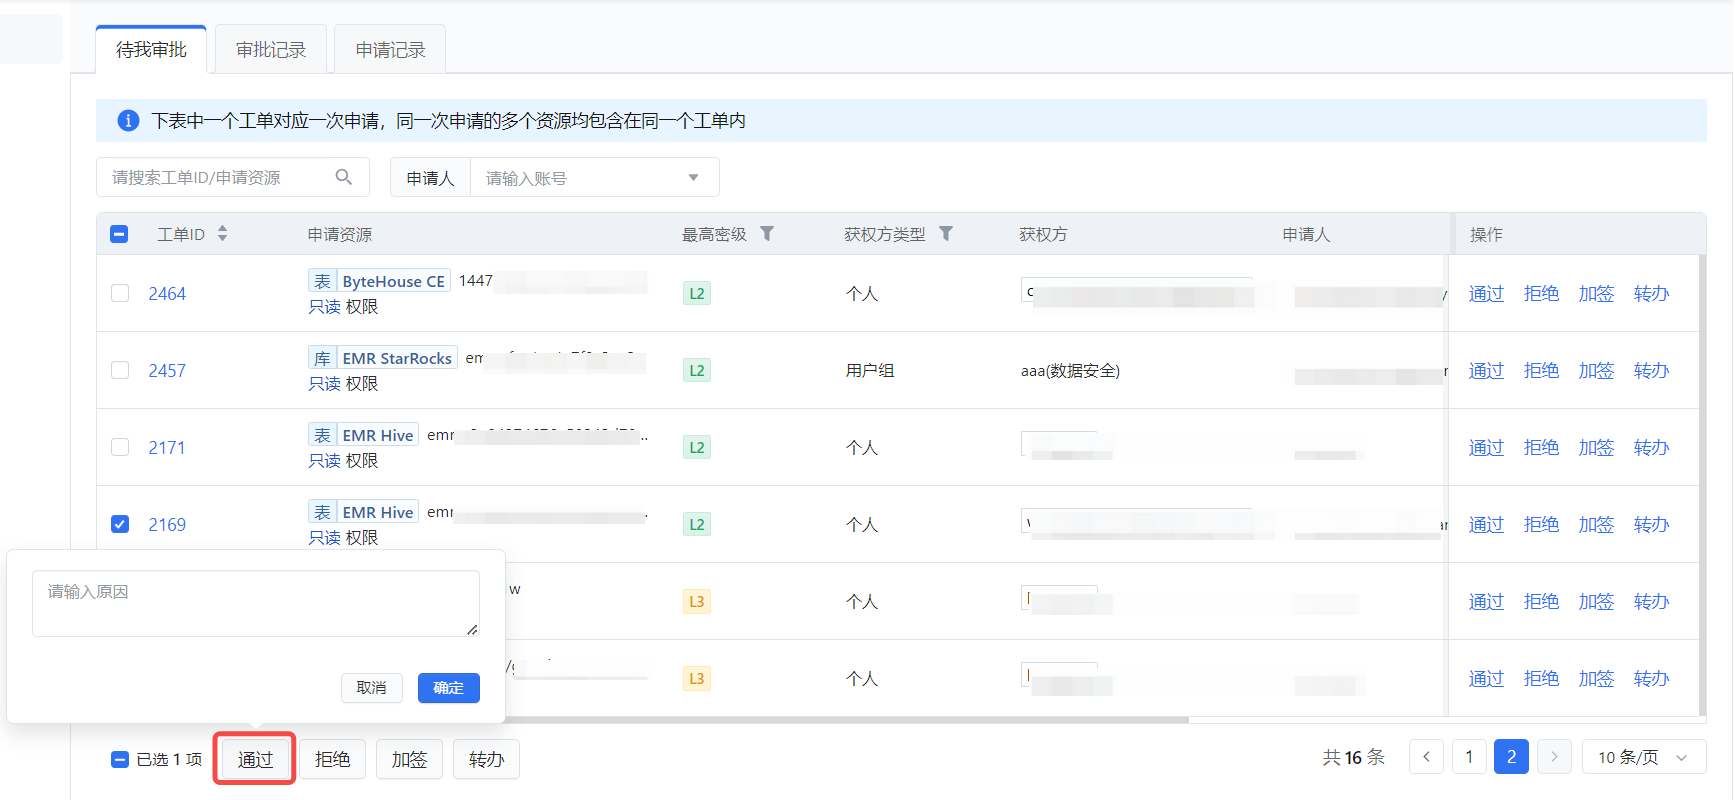The image size is (1735, 800).
Task: Open order ID 2464 link
Action: coord(167,293)
